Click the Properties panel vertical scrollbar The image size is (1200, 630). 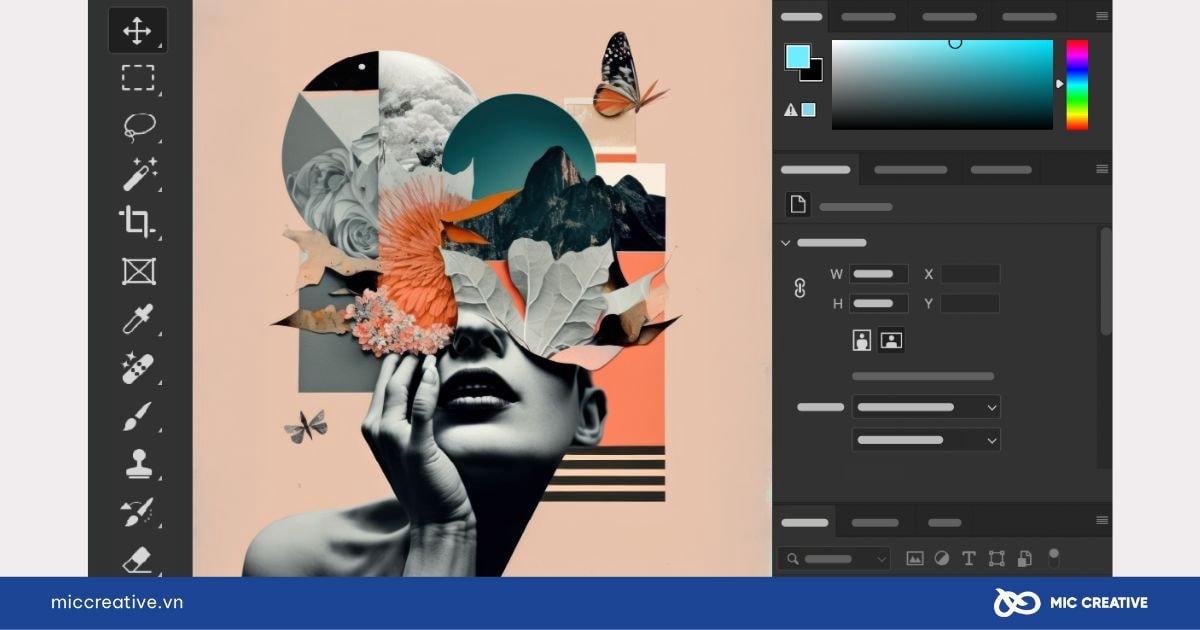coord(1105,282)
